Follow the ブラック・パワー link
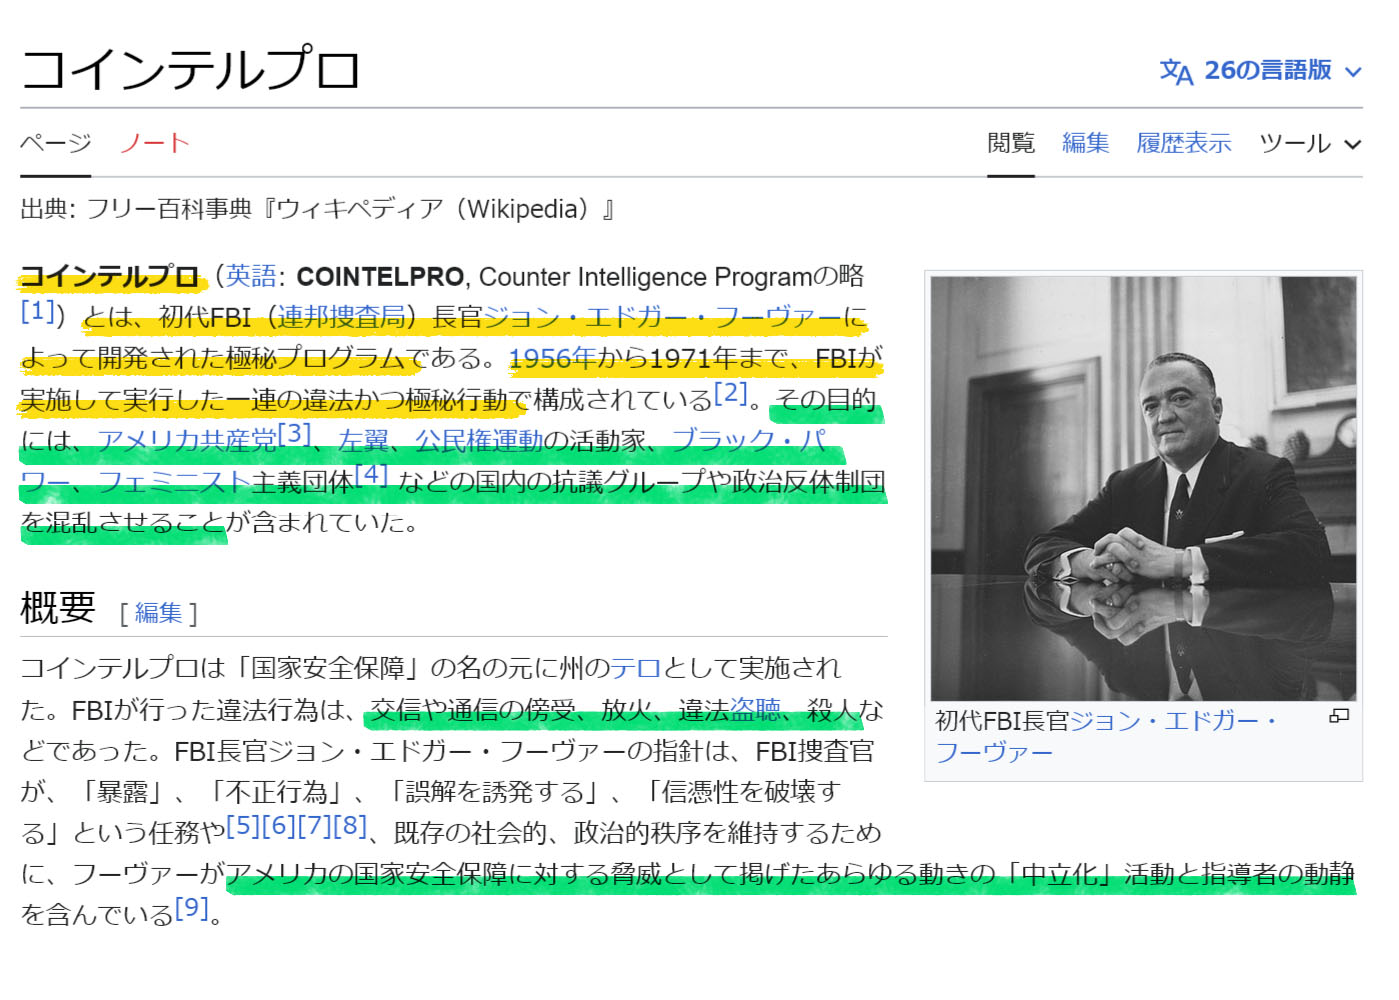The image size is (1399, 1000). point(749,440)
